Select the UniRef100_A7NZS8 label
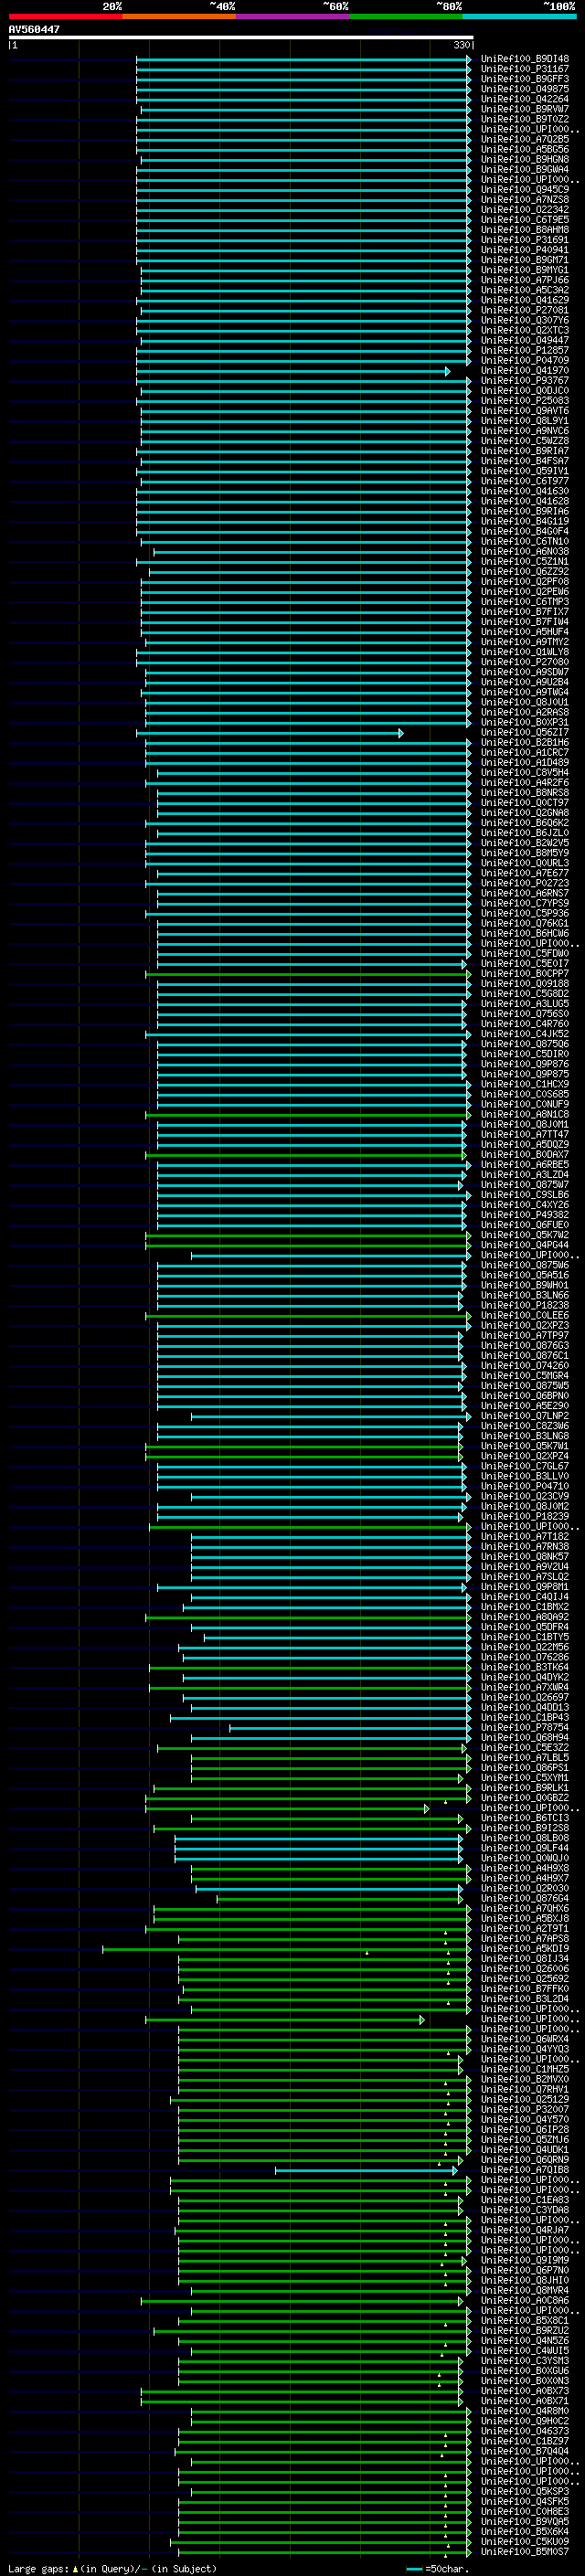This screenshot has width=585, height=2576. [x=525, y=200]
